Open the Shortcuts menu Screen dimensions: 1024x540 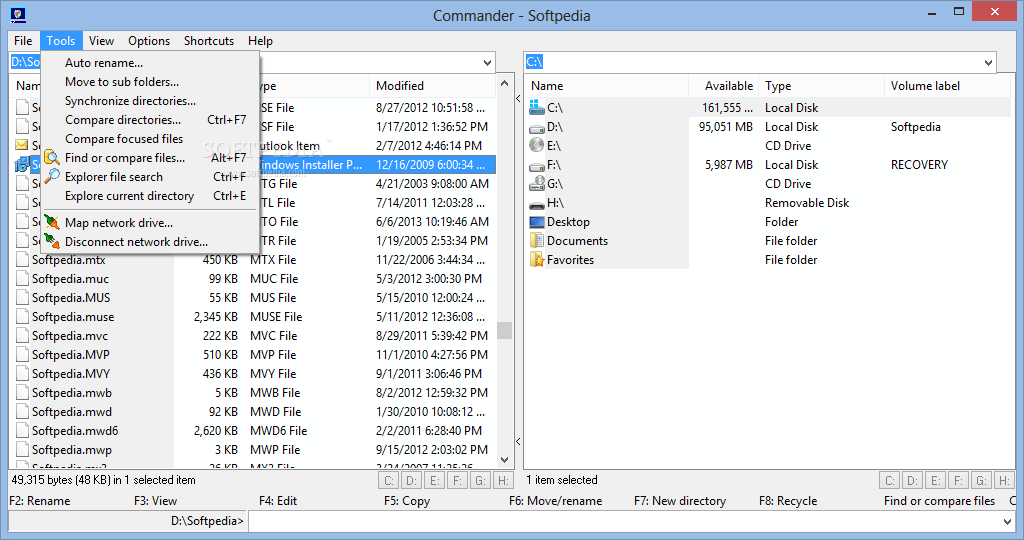[x=209, y=40]
